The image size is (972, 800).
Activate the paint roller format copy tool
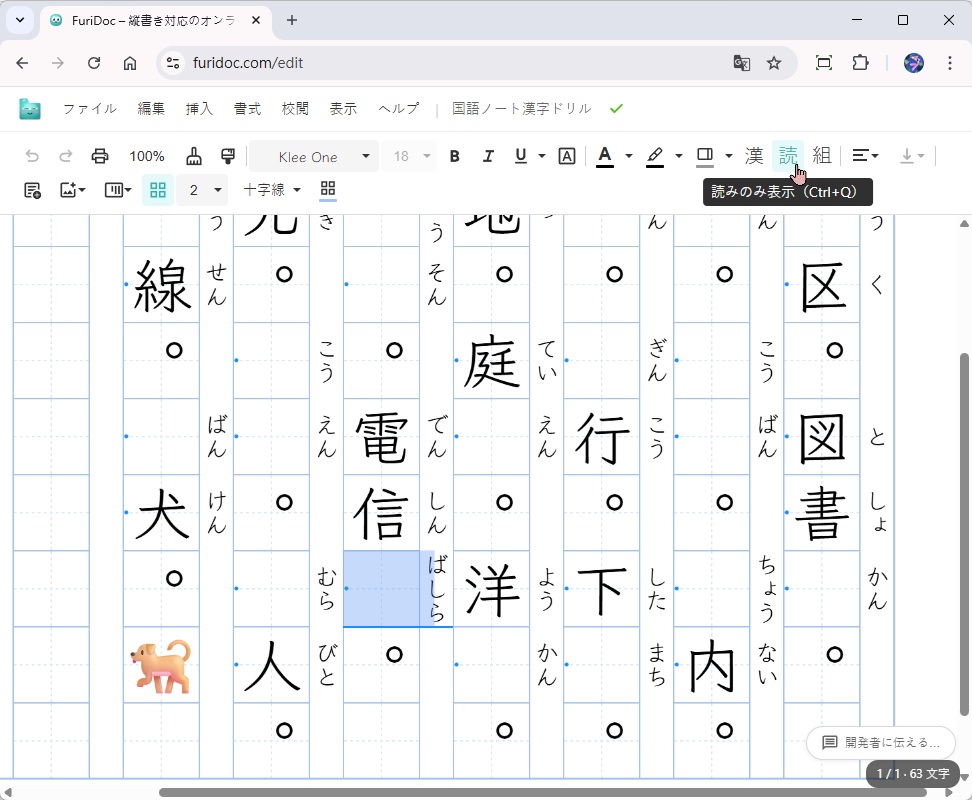228,156
